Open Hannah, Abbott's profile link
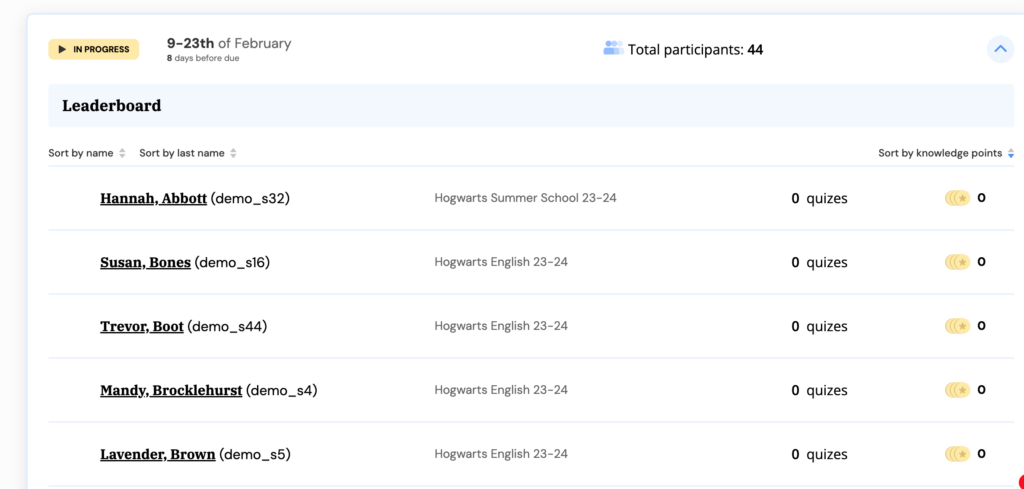1024x489 pixels. [153, 198]
